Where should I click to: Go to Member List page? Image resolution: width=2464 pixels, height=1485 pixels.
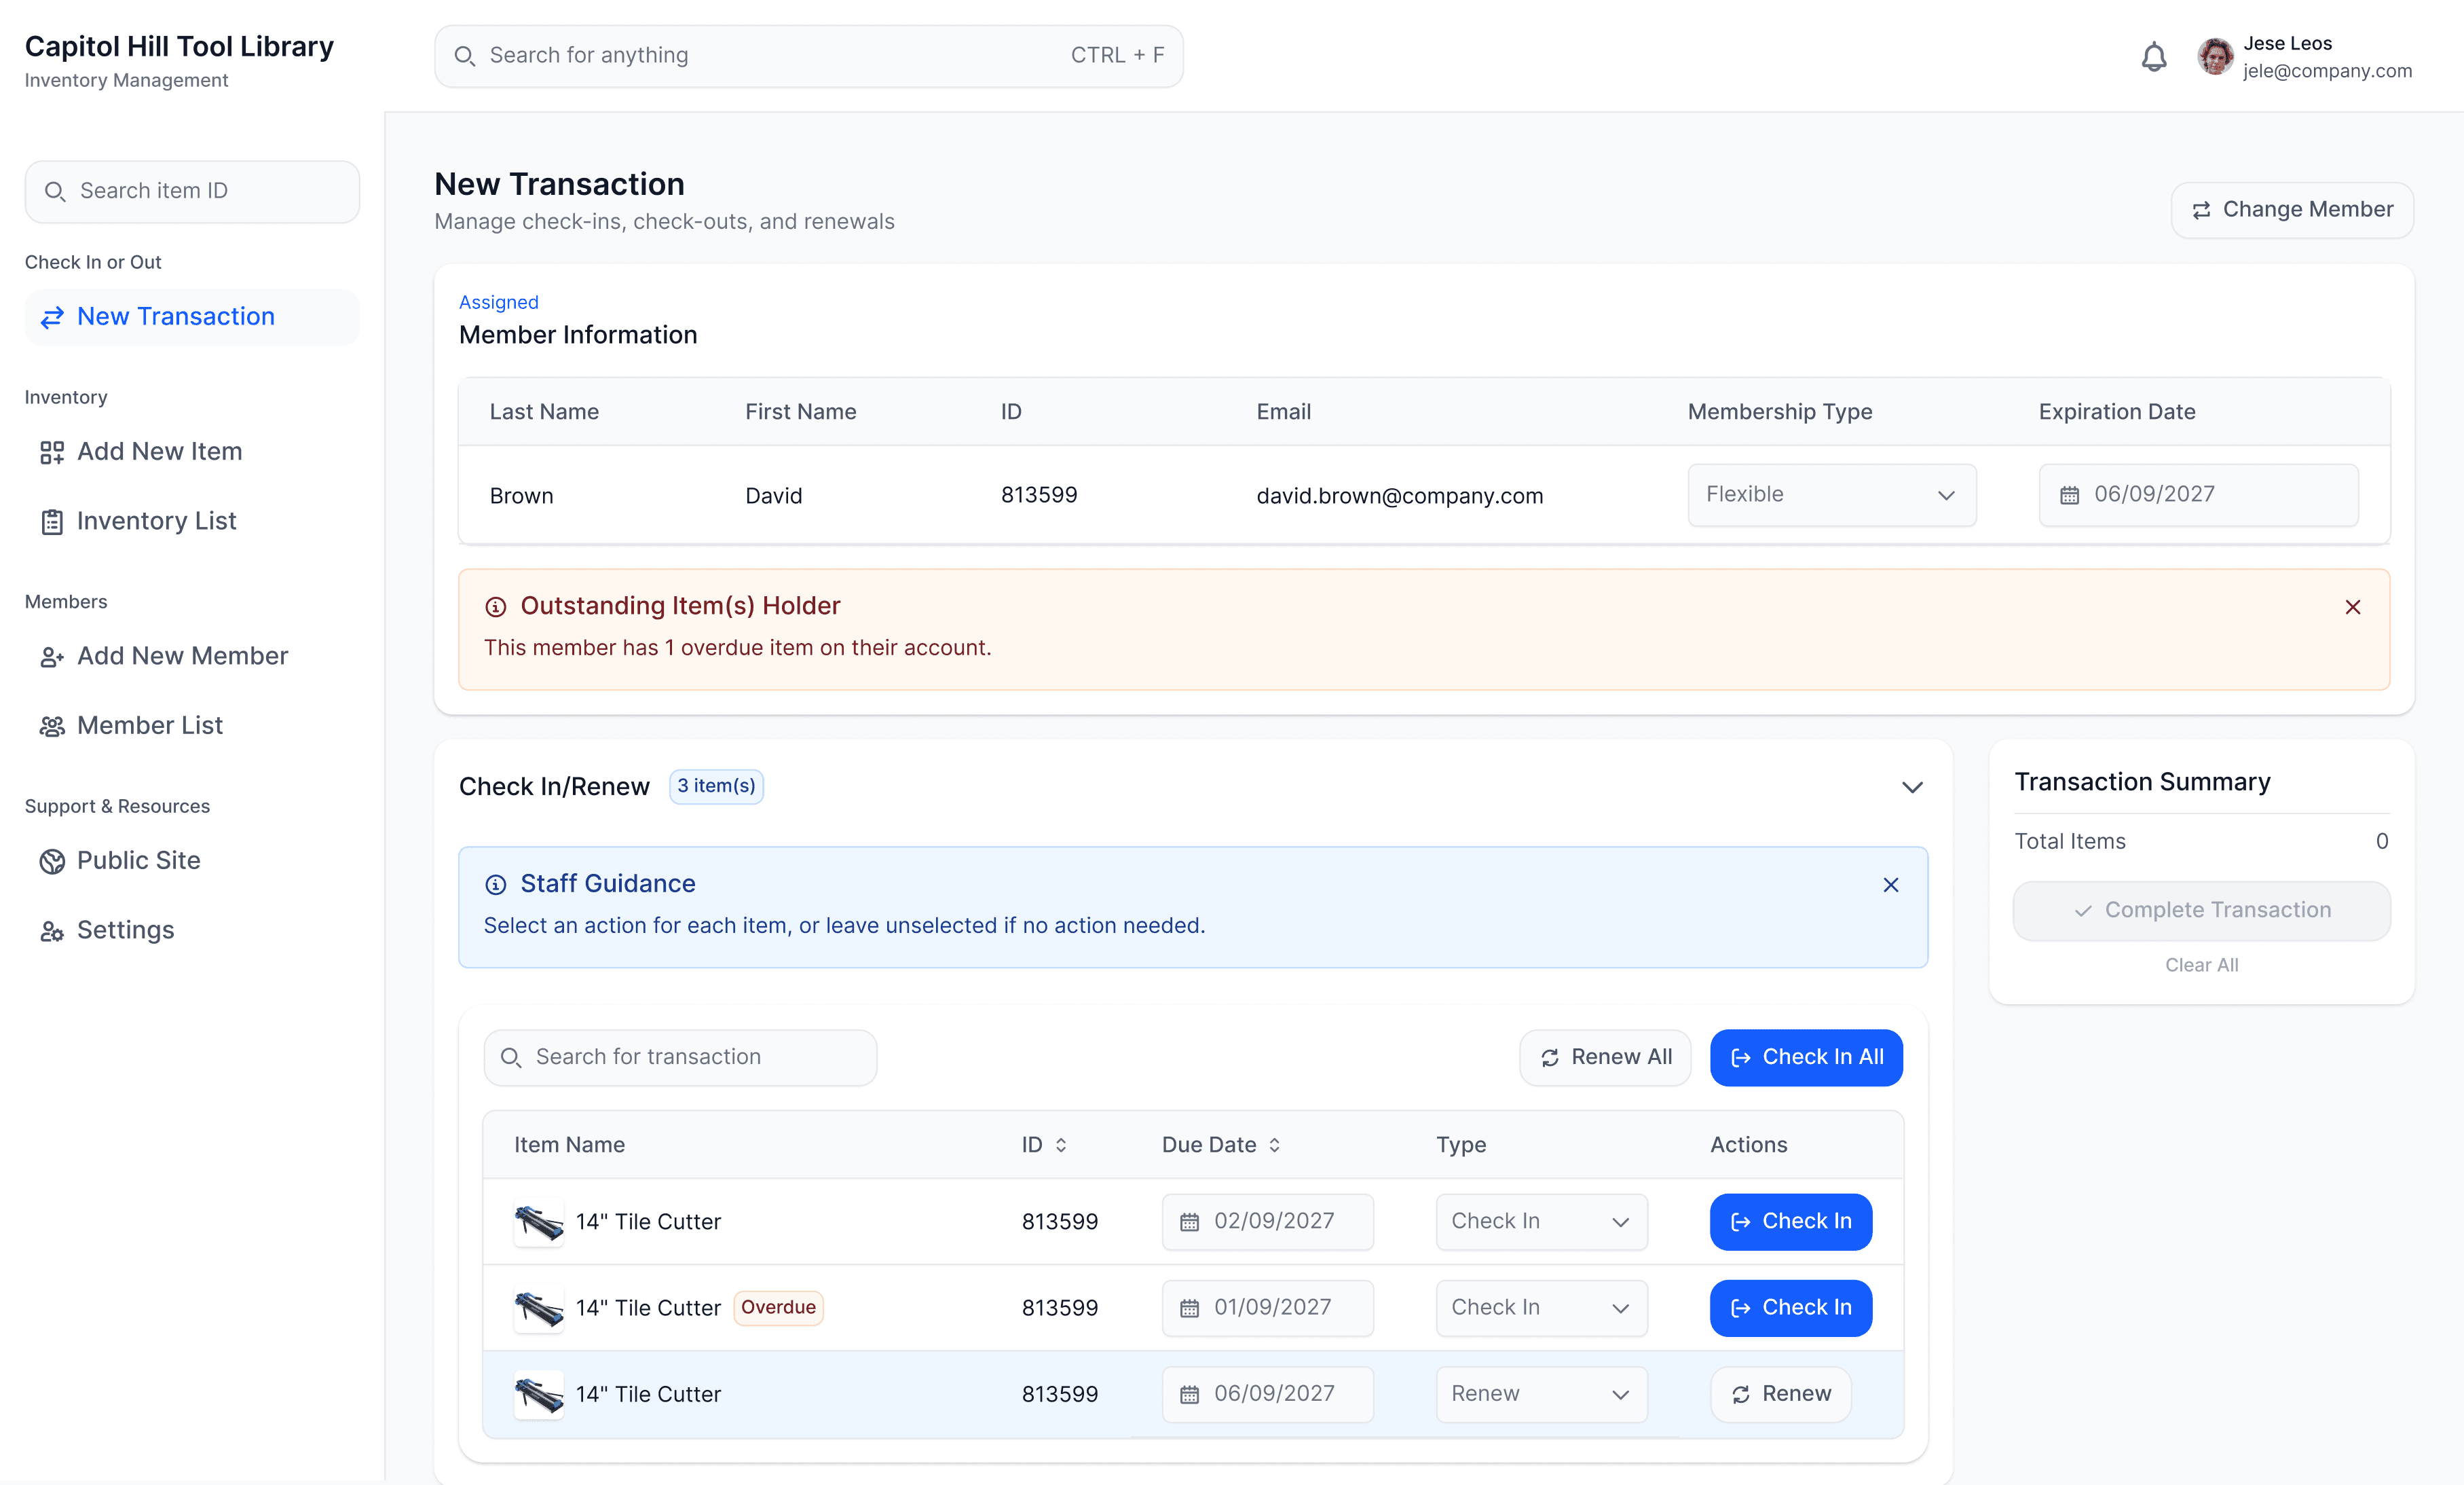[149, 725]
